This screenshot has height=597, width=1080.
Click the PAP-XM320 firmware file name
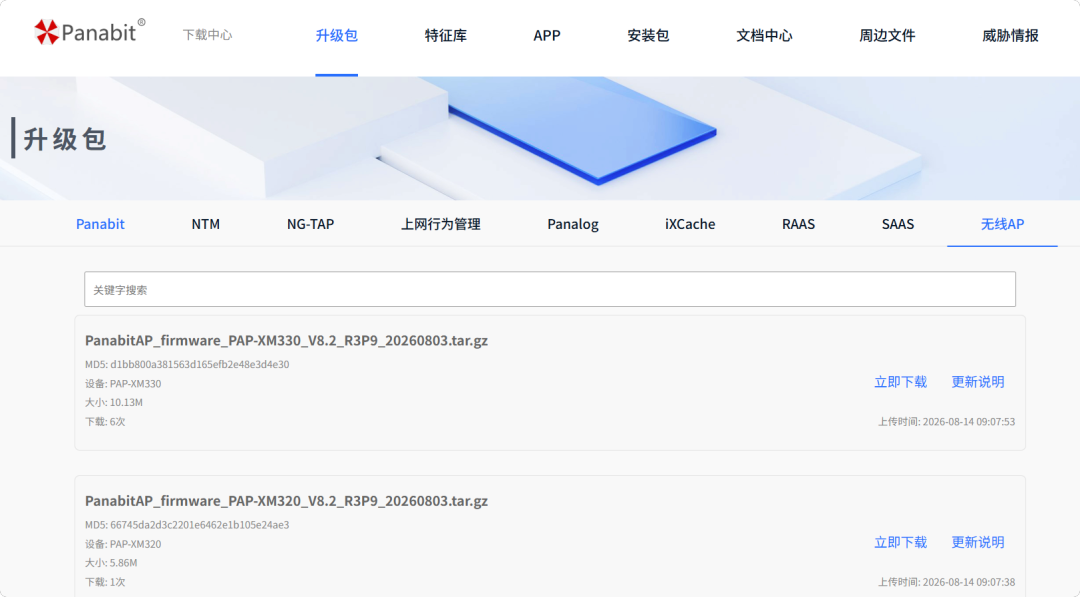[286, 501]
